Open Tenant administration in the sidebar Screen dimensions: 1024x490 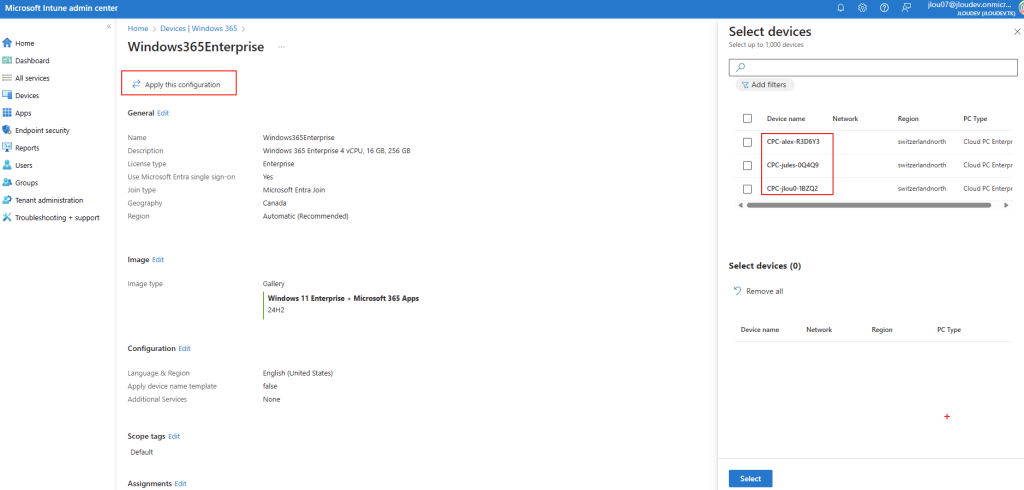[x=49, y=200]
